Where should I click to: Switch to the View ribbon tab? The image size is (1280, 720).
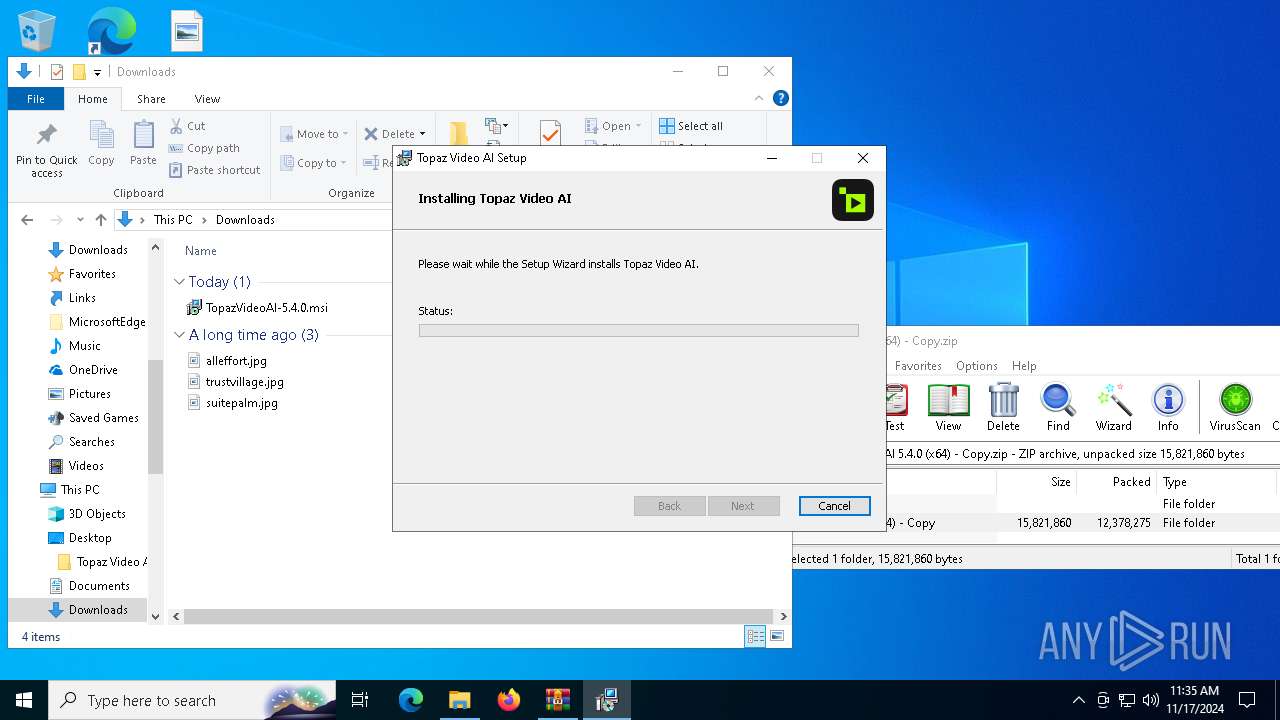[x=207, y=99]
